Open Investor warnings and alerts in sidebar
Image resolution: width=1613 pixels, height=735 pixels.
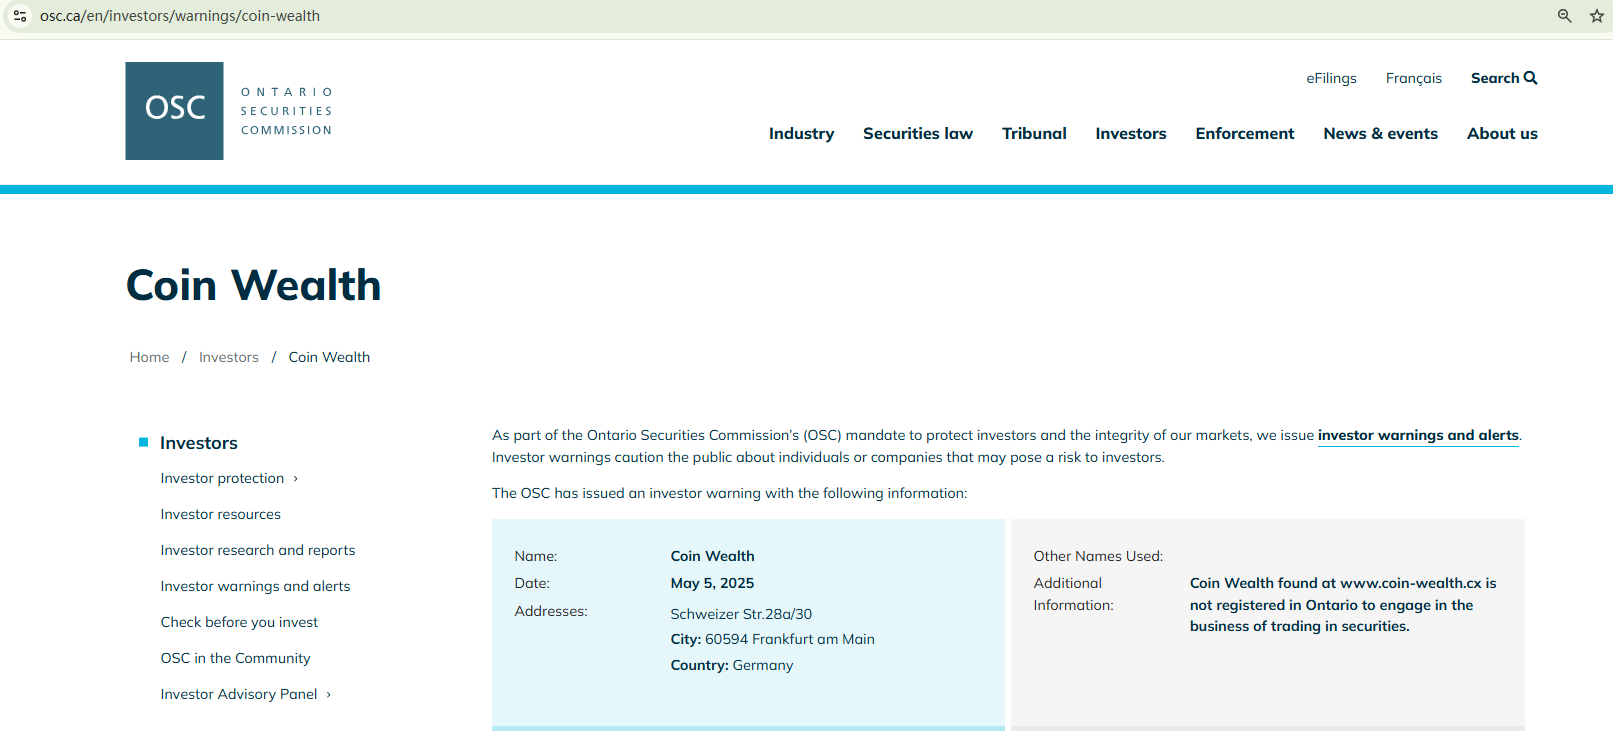tap(256, 587)
